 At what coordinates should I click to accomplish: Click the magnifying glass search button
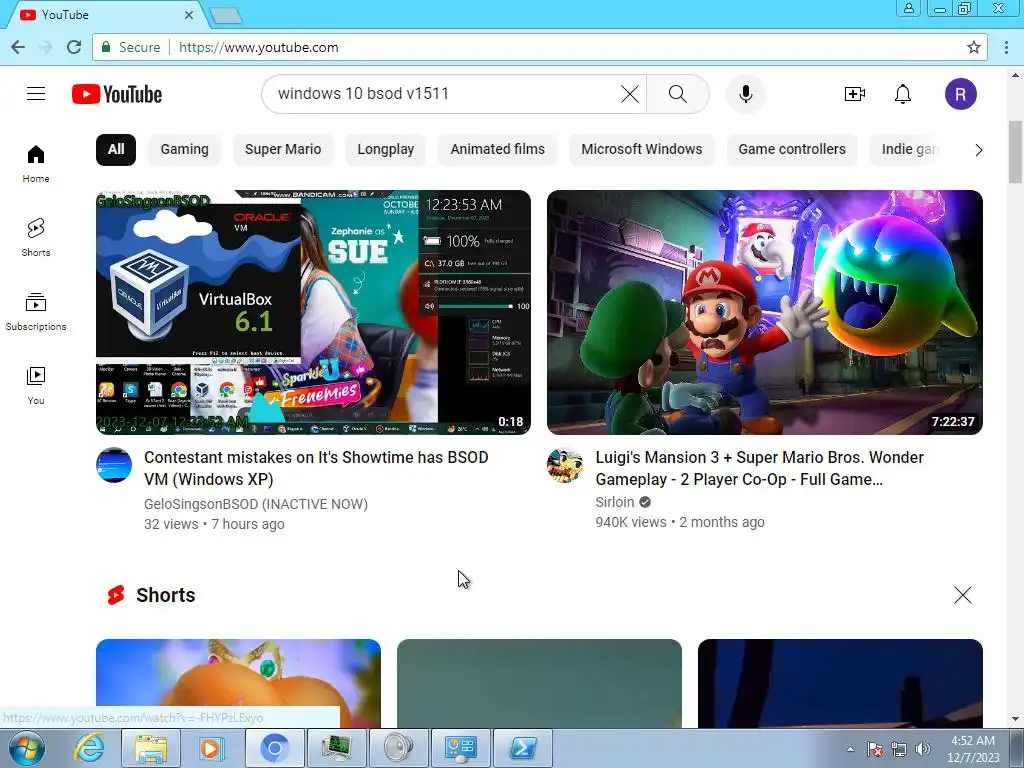click(678, 94)
